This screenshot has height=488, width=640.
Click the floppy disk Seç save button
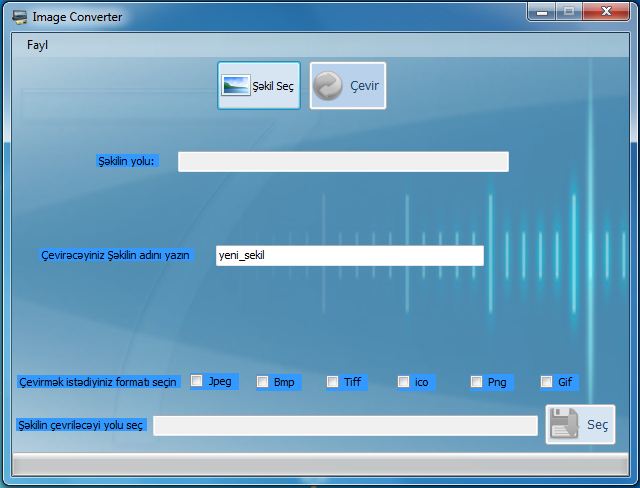pos(580,424)
